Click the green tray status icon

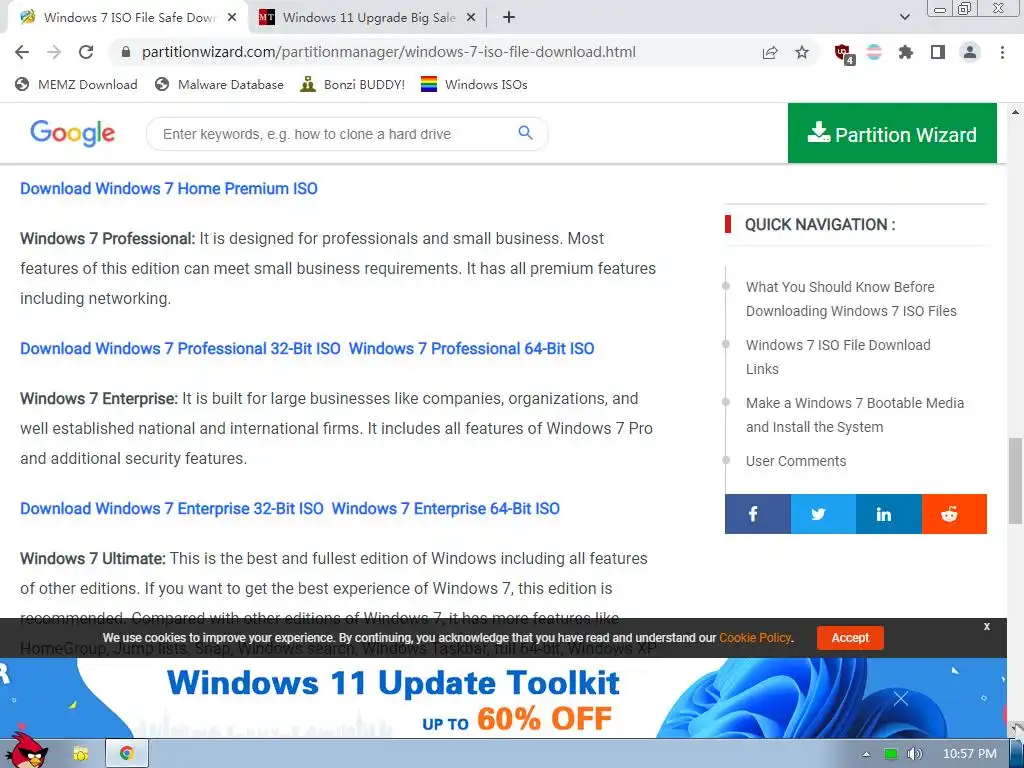(x=891, y=754)
